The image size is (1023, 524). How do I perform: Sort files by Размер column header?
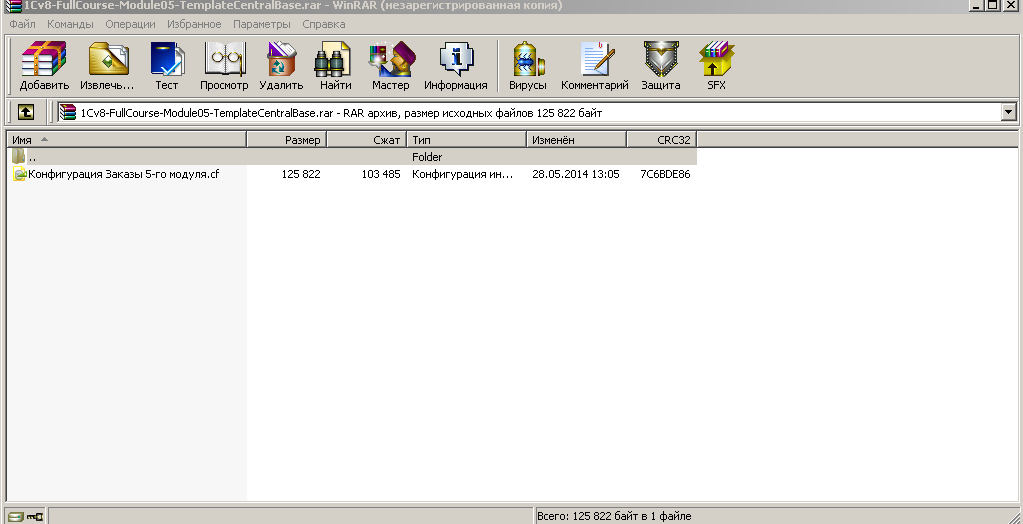(x=287, y=140)
